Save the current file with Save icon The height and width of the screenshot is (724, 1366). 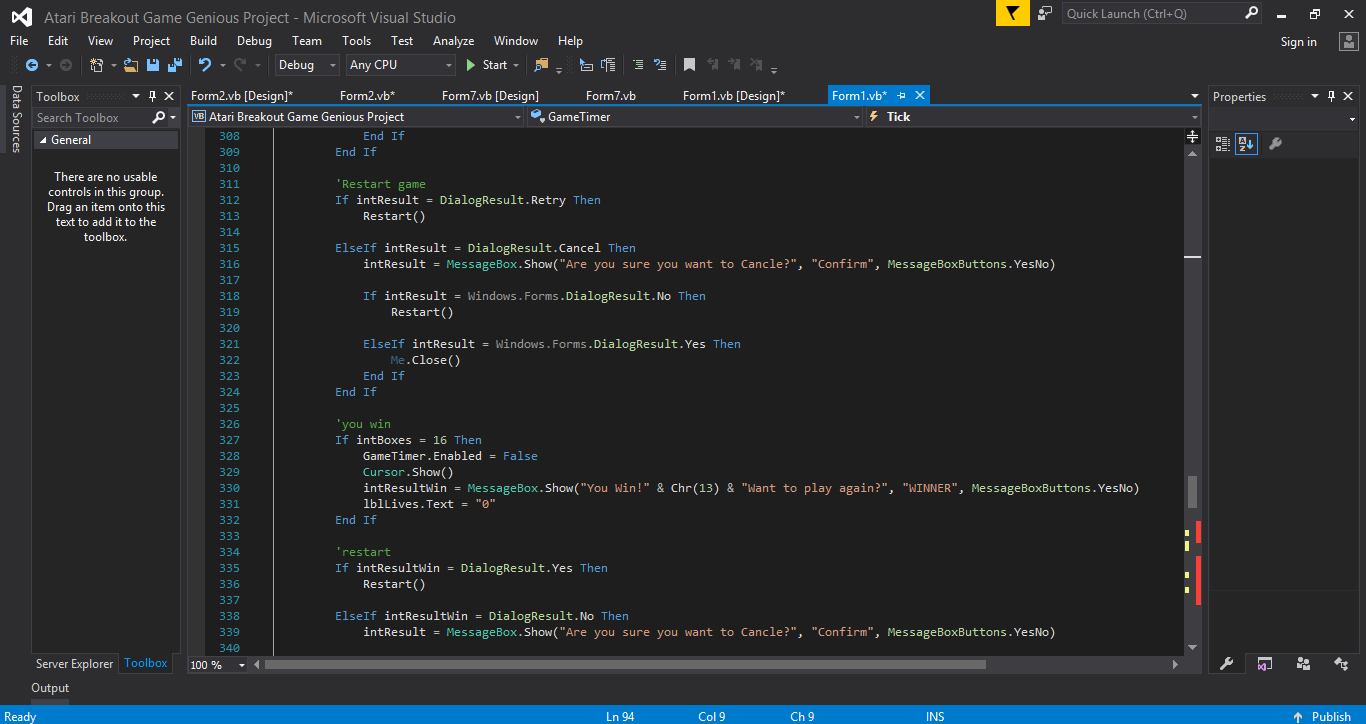(153, 65)
